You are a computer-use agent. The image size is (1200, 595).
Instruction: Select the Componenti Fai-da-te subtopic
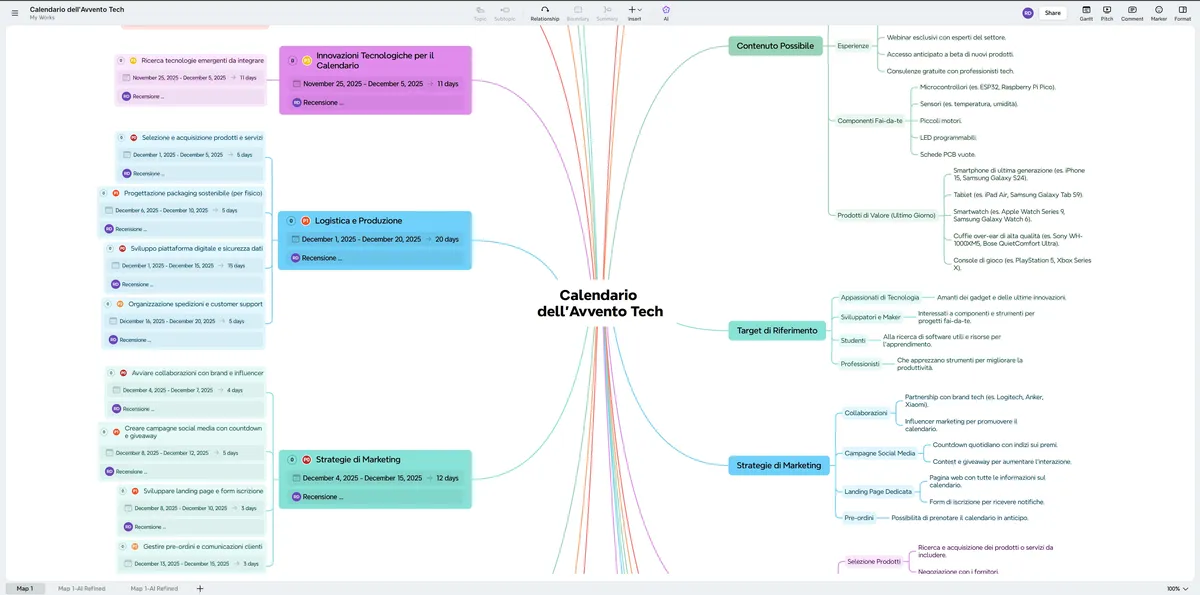pos(870,121)
